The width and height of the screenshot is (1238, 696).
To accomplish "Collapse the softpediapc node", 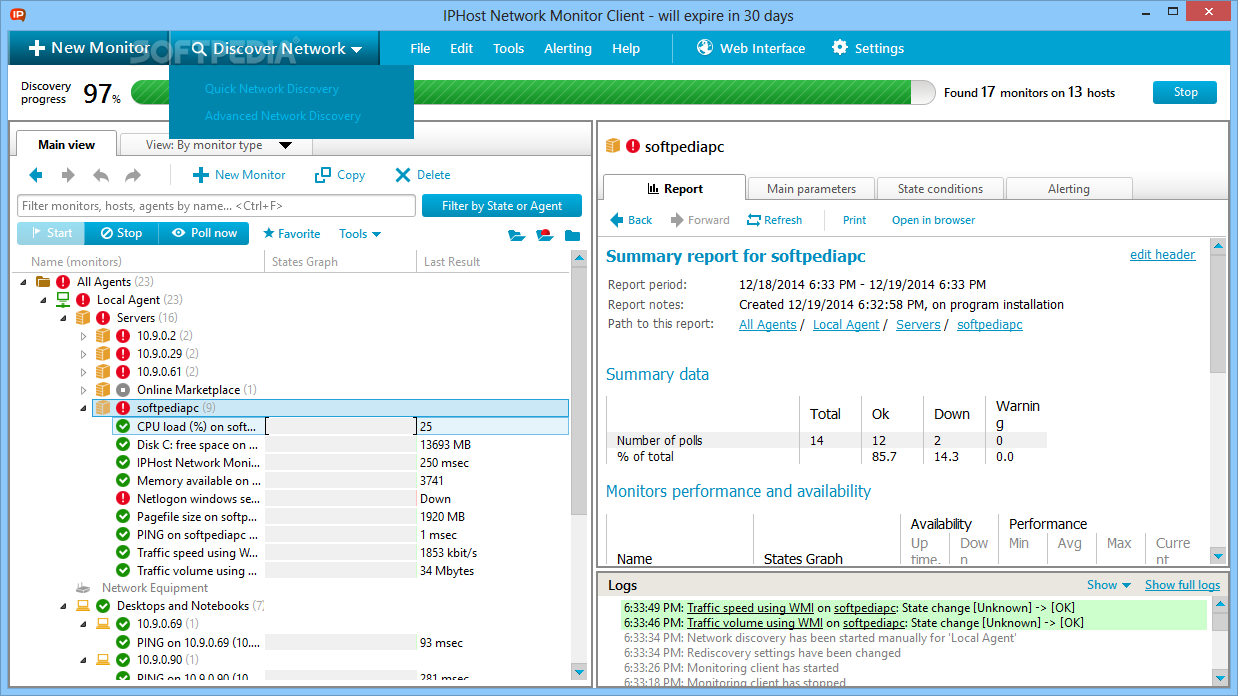I will tap(84, 408).
